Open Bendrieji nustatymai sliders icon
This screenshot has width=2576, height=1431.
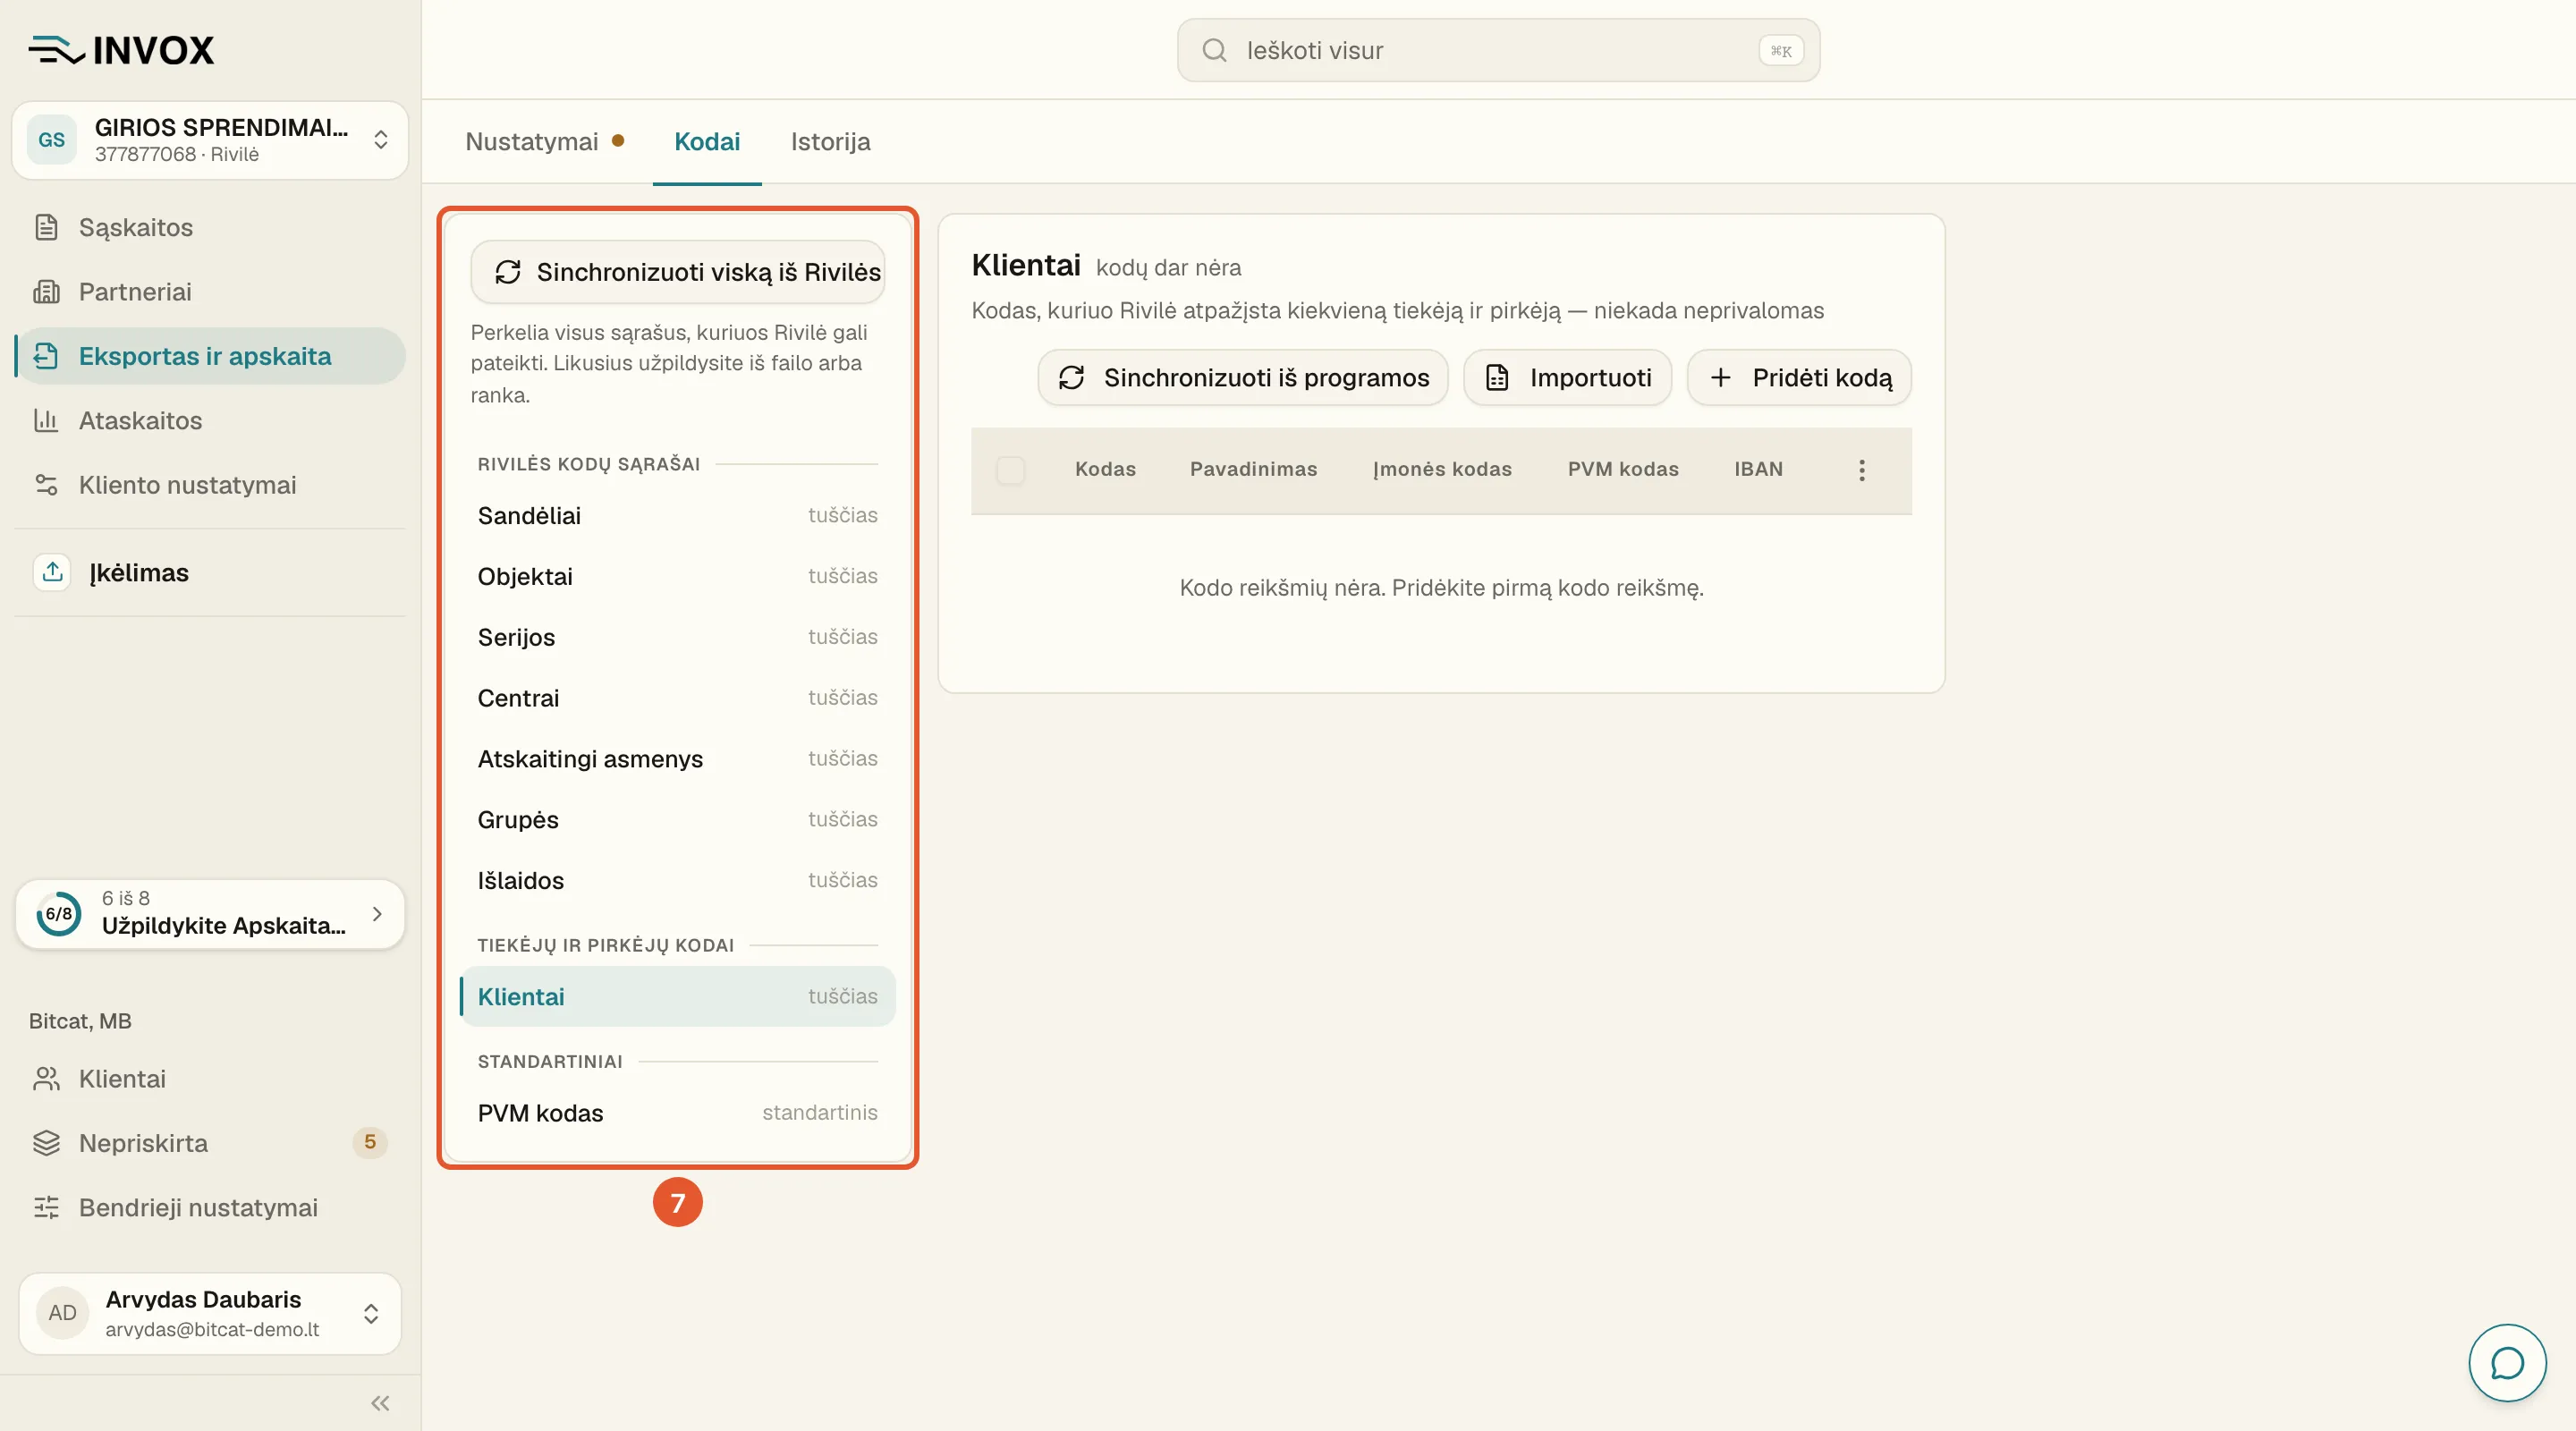tap(46, 1207)
